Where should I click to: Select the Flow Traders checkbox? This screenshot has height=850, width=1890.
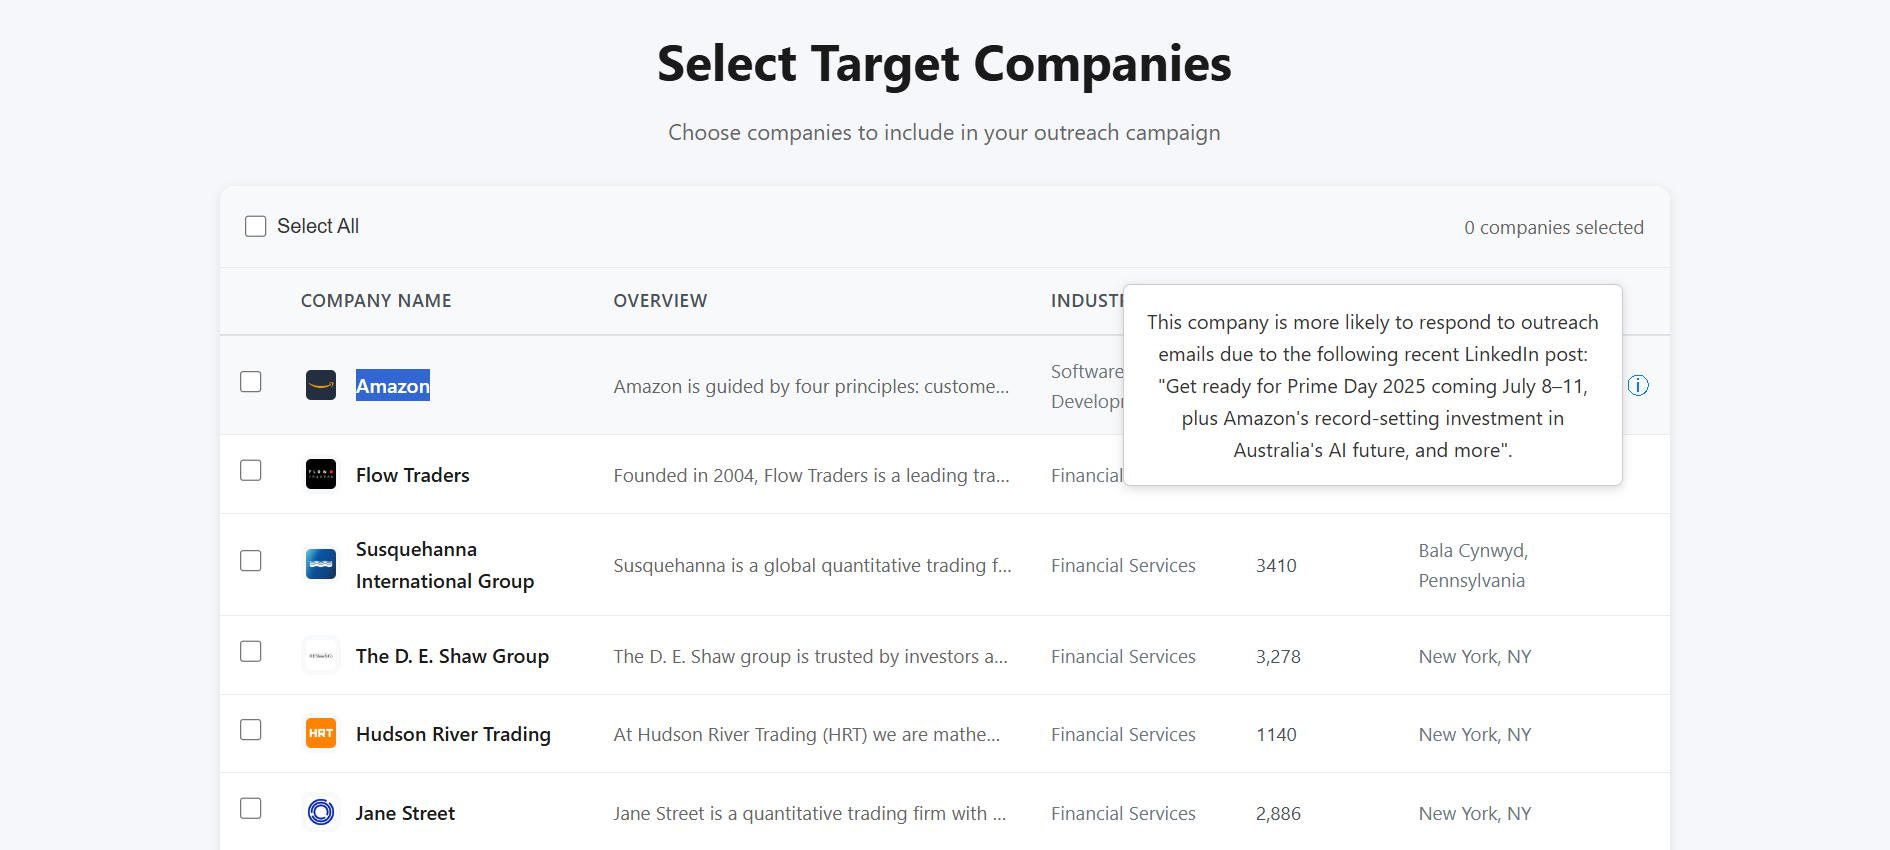pos(251,470)
